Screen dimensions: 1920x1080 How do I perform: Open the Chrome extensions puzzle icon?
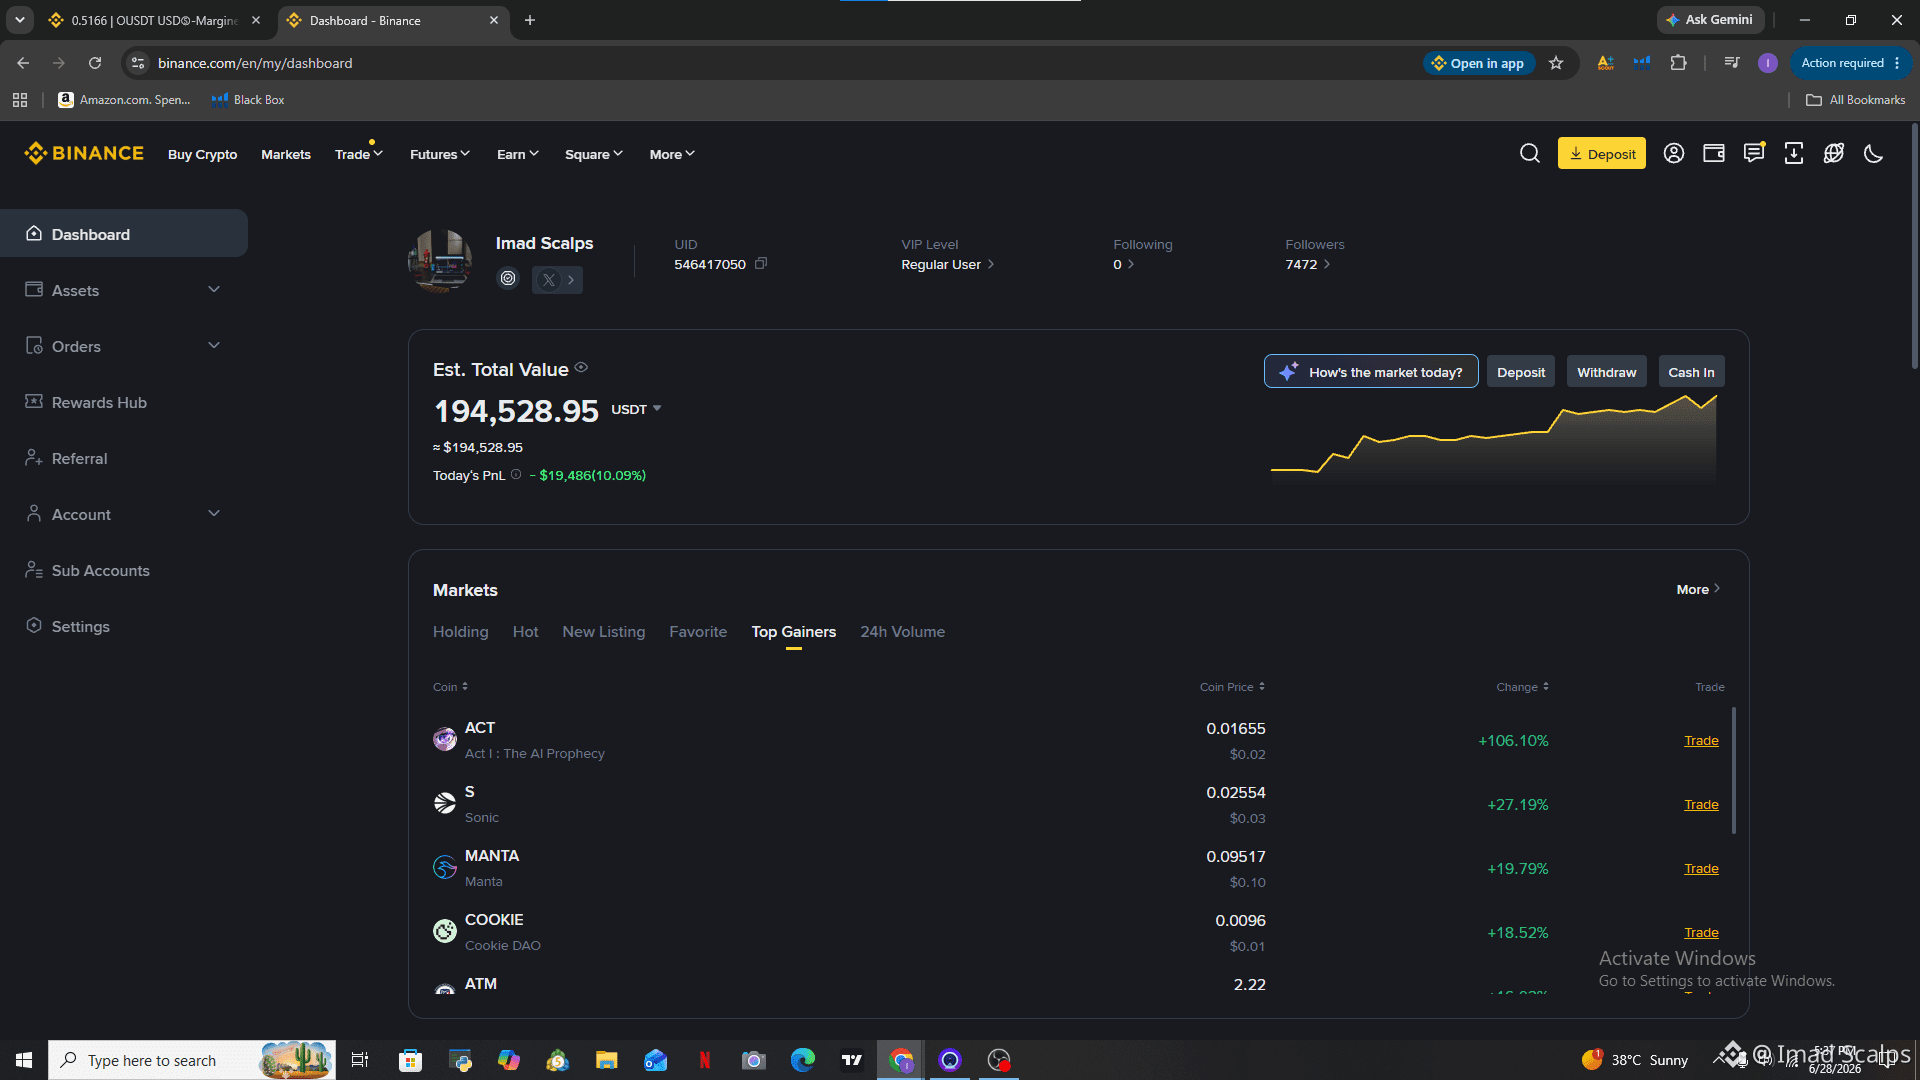(x=1678, y=63)
